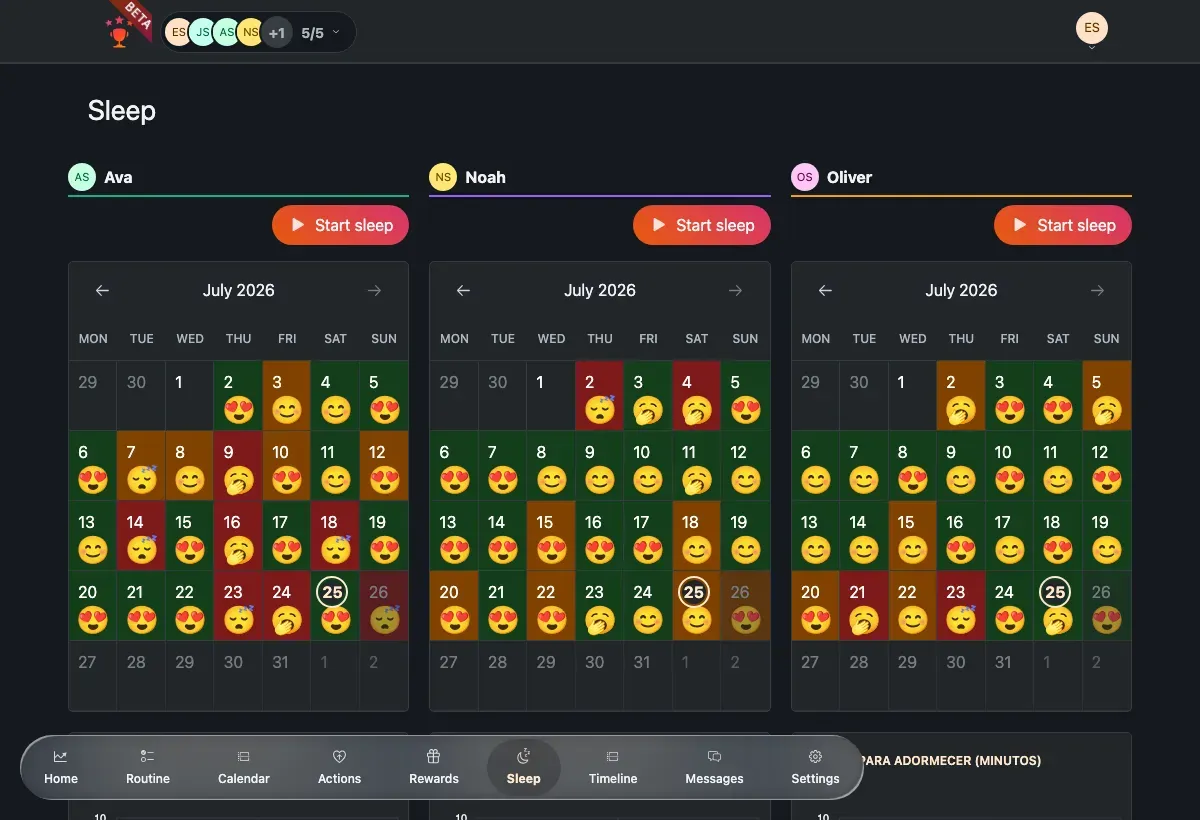
Task: Open July 18 in Ava's calendar
Action: (x=335, y=536)
